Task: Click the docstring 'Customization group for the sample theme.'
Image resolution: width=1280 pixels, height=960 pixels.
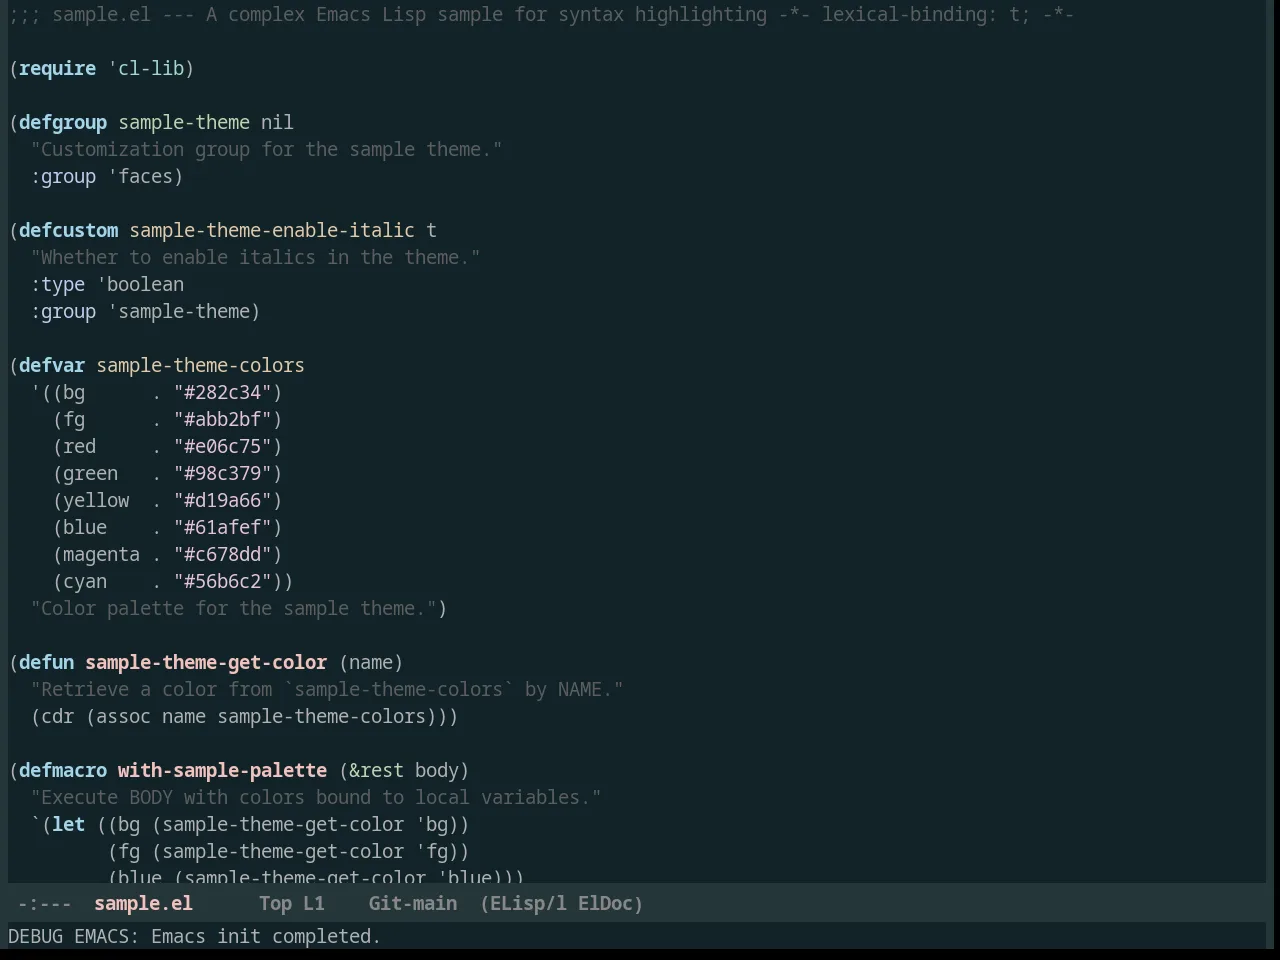Action: [x=266, y=149]
